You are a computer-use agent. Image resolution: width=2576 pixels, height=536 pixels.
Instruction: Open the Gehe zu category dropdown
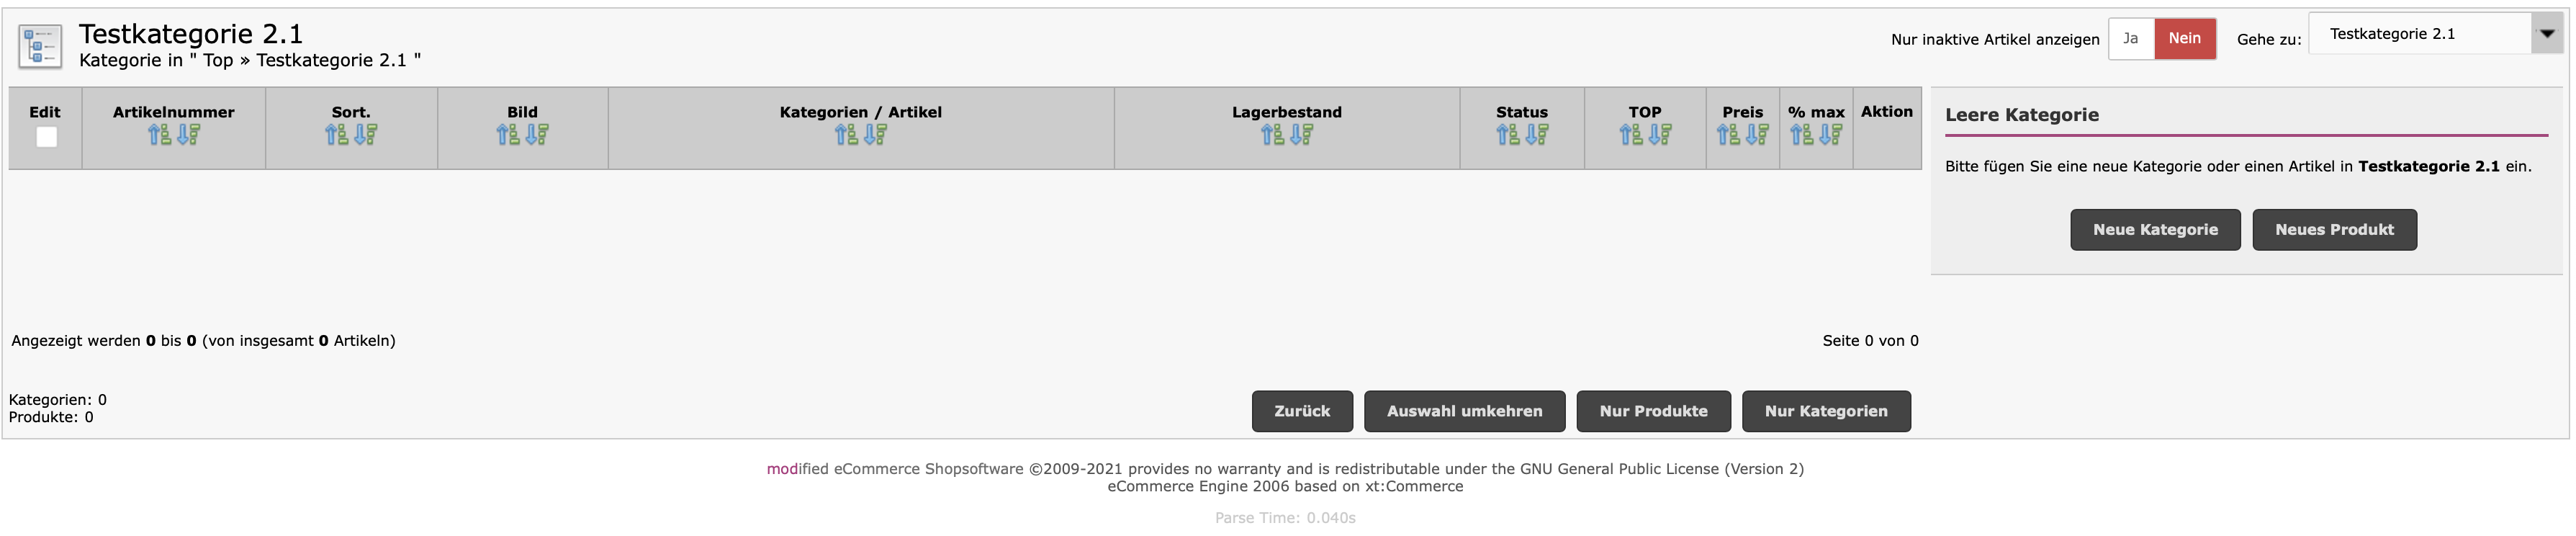click(2546, 34)
